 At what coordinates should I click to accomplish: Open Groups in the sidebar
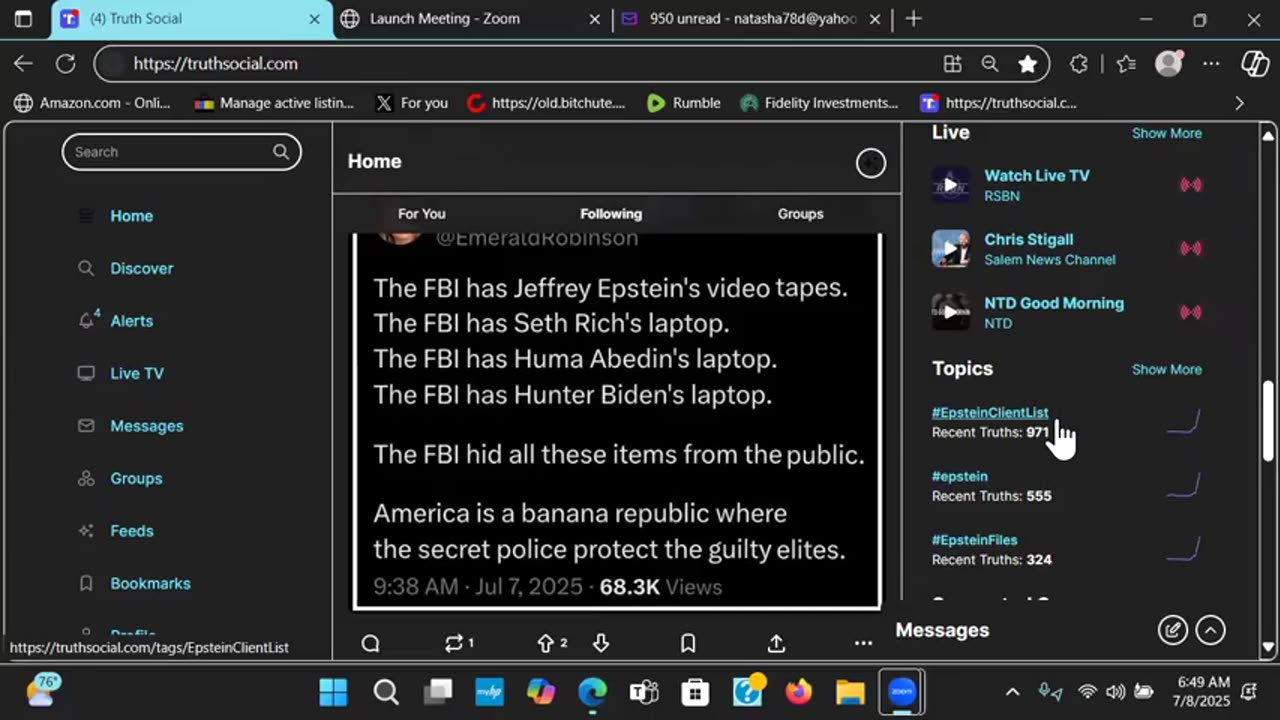(120, 478)
